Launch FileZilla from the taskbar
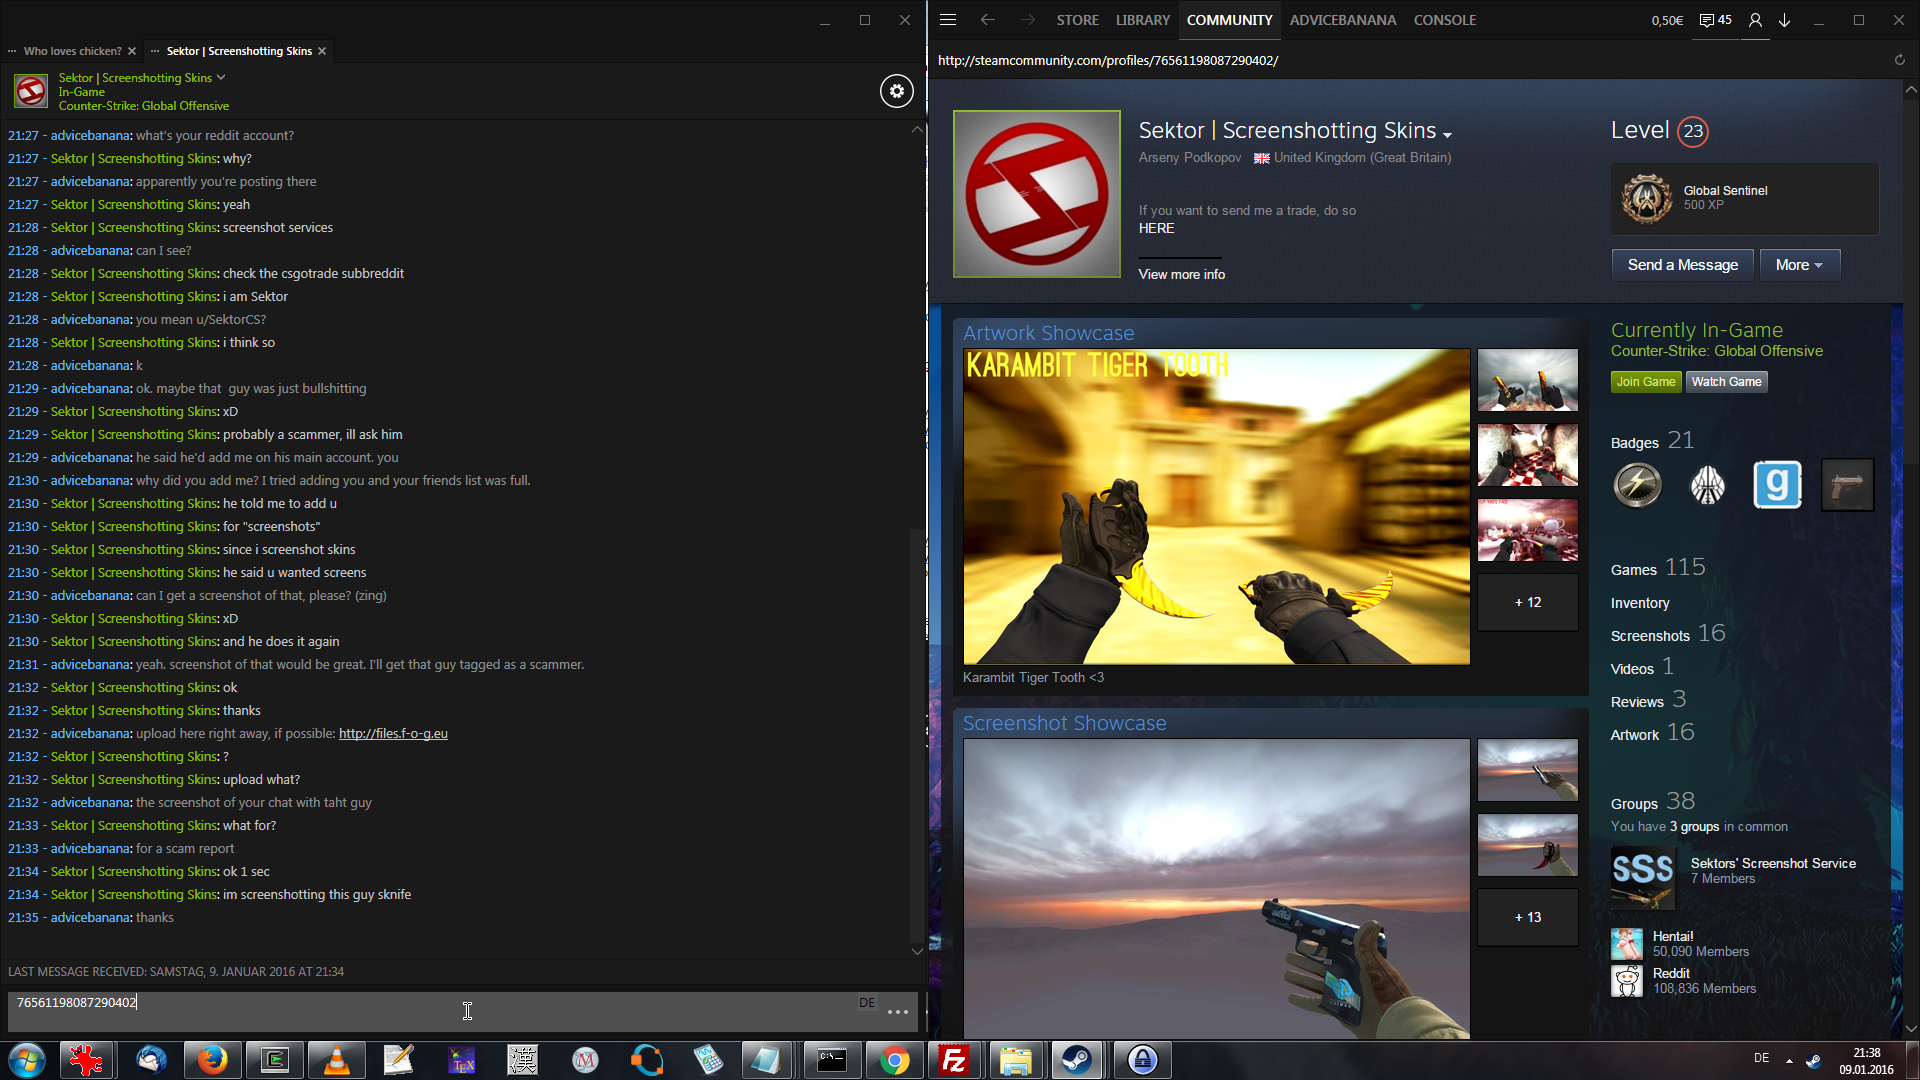The height and width of the screenshot is (1080, 1920). click(954, 1060)
